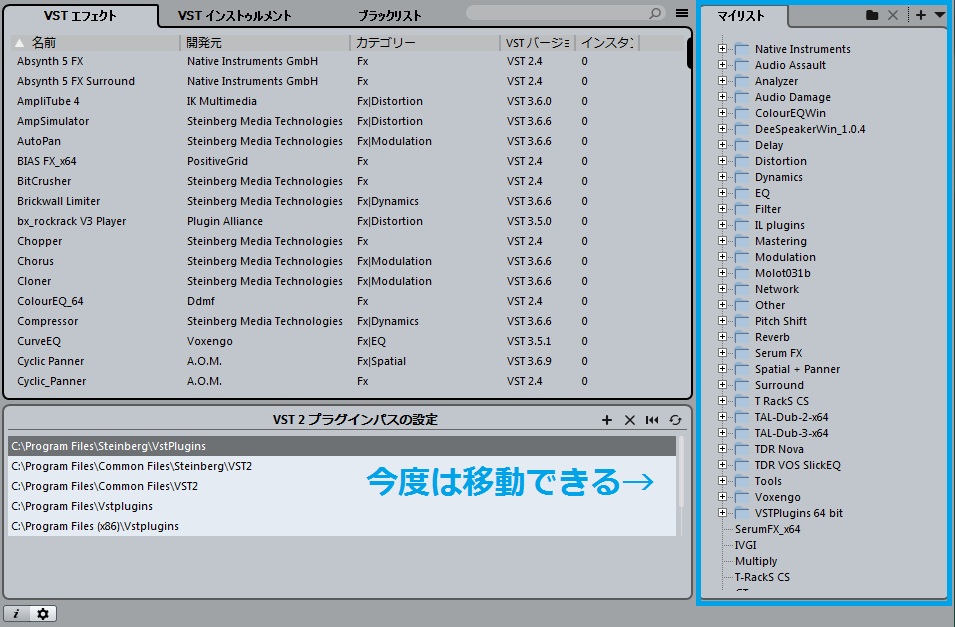Screen dimensions: 955x627
Task: Click the delete X icon in マイリスト toolbar
Action: pyautogui.click(x=893, y=15)
